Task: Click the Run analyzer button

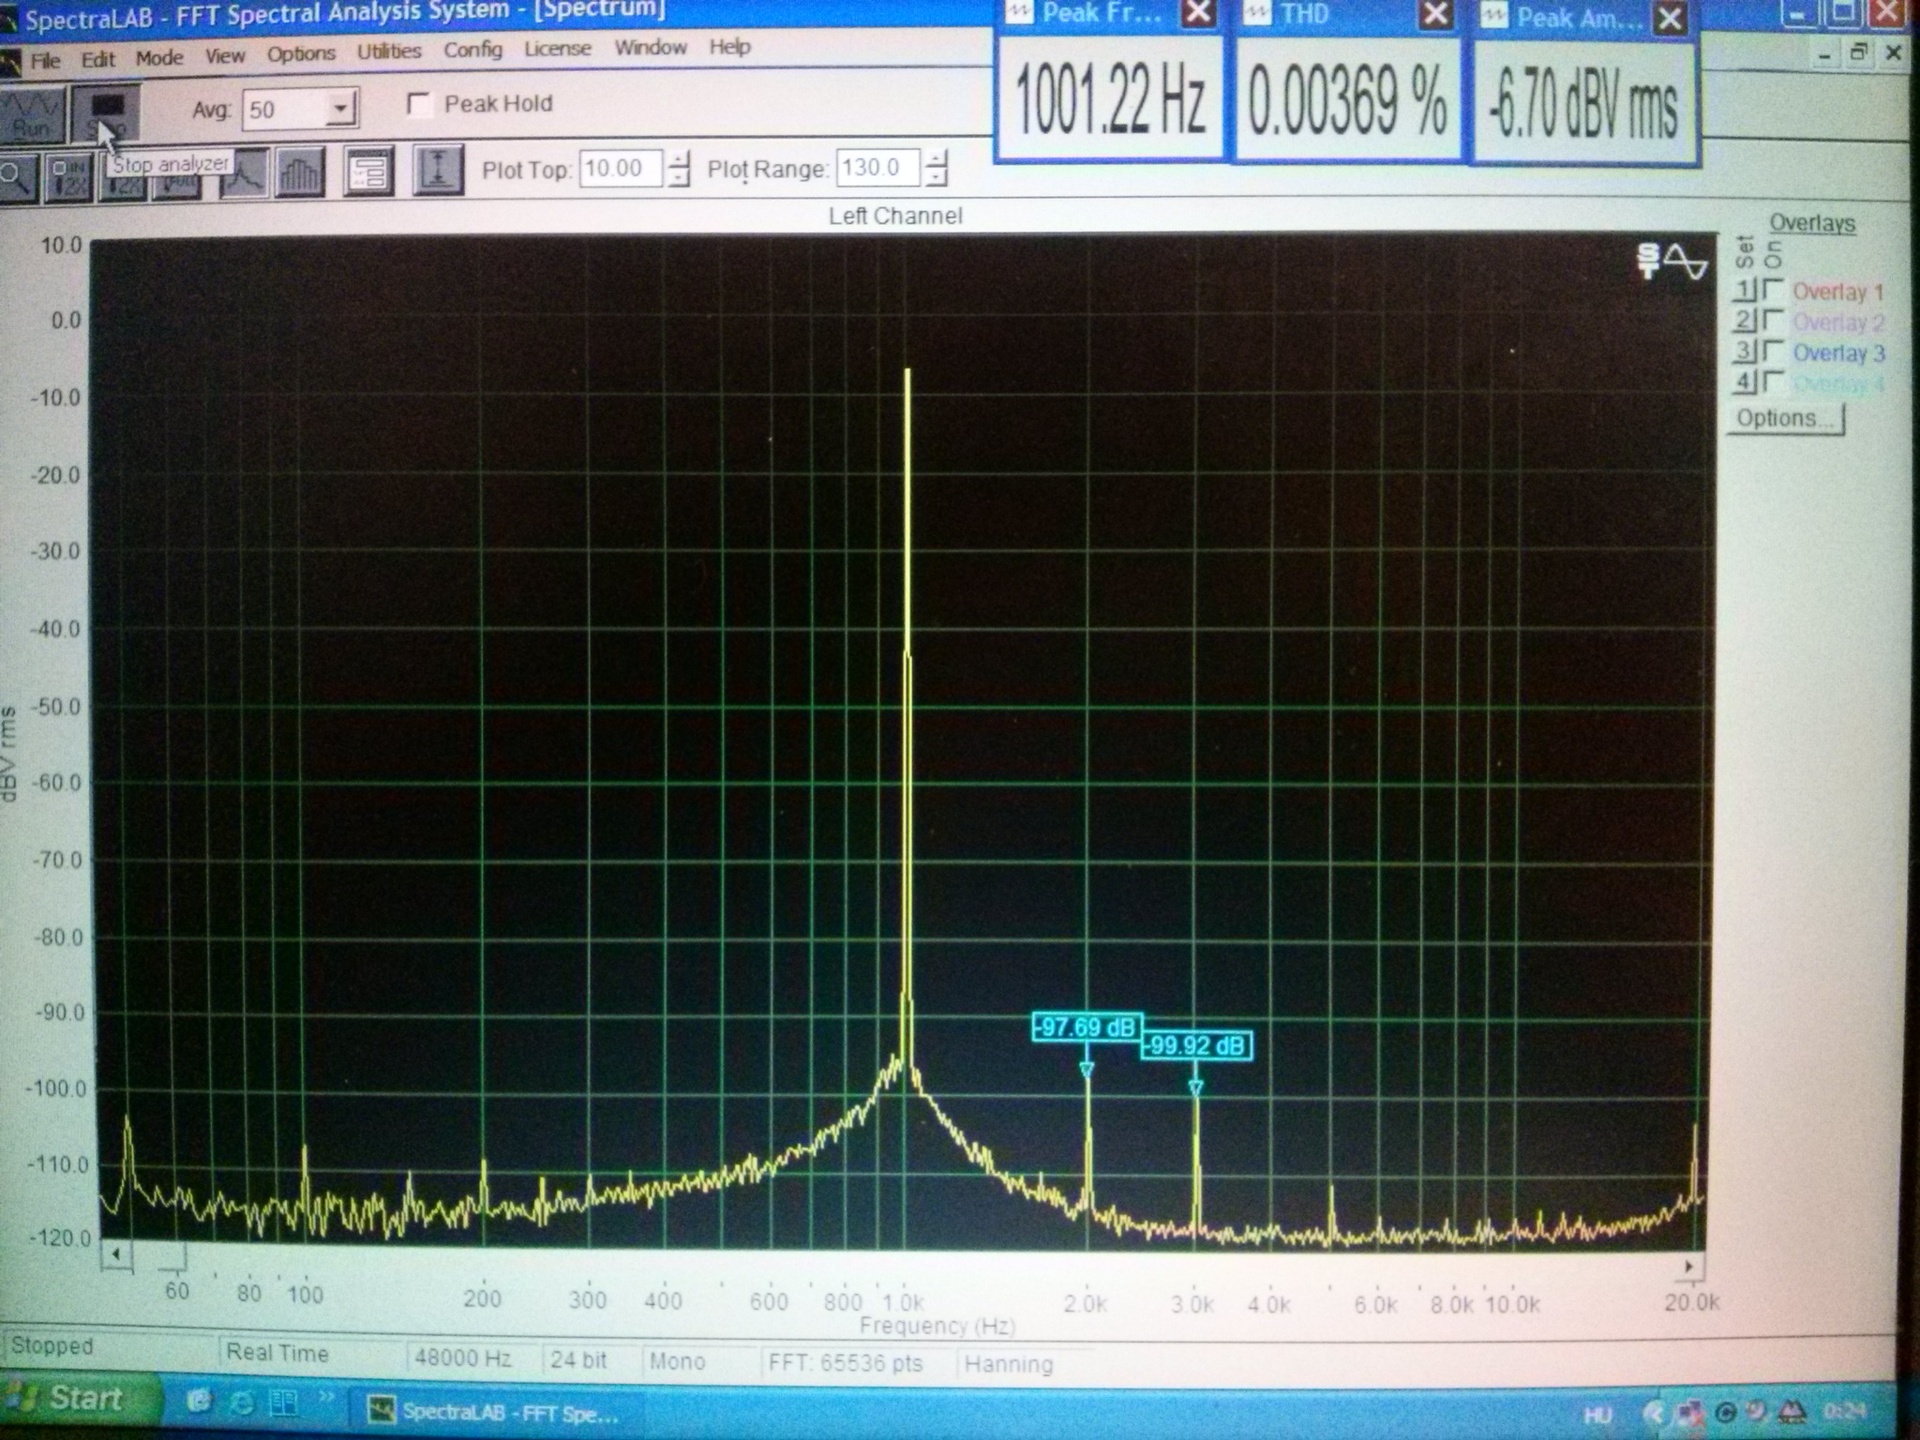Action: (x=32, y=115)
